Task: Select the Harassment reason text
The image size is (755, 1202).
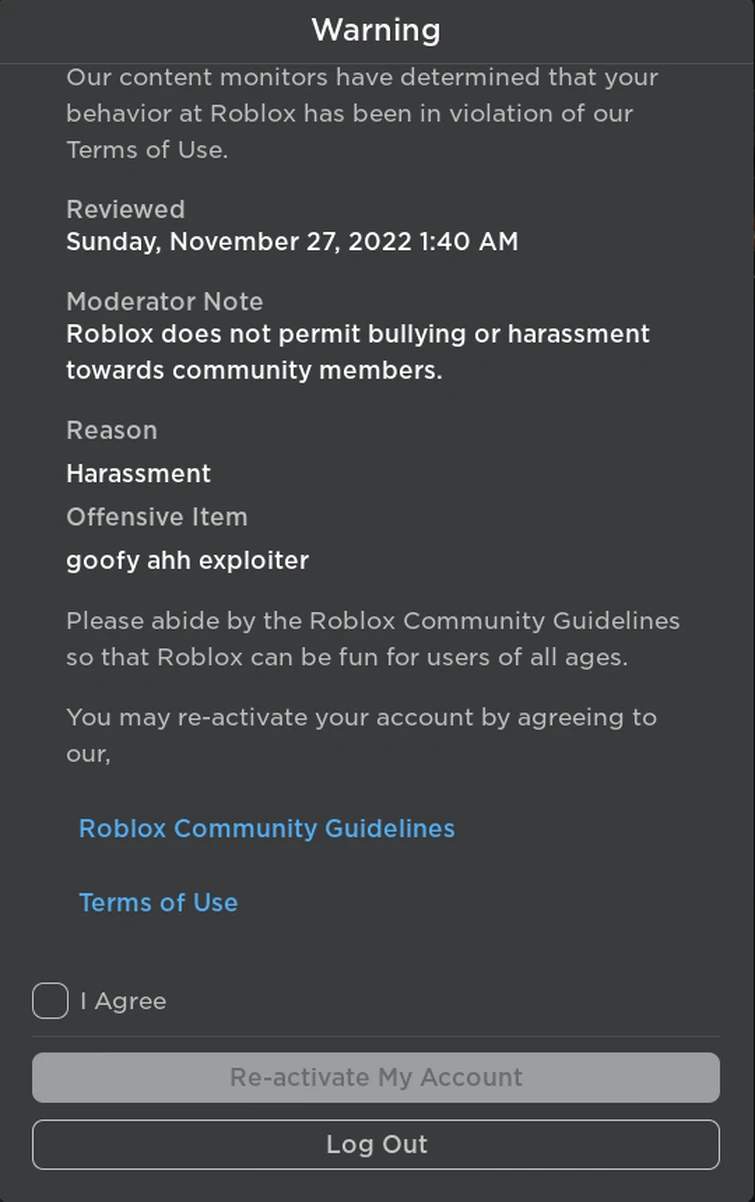Action: click(138, 473)
